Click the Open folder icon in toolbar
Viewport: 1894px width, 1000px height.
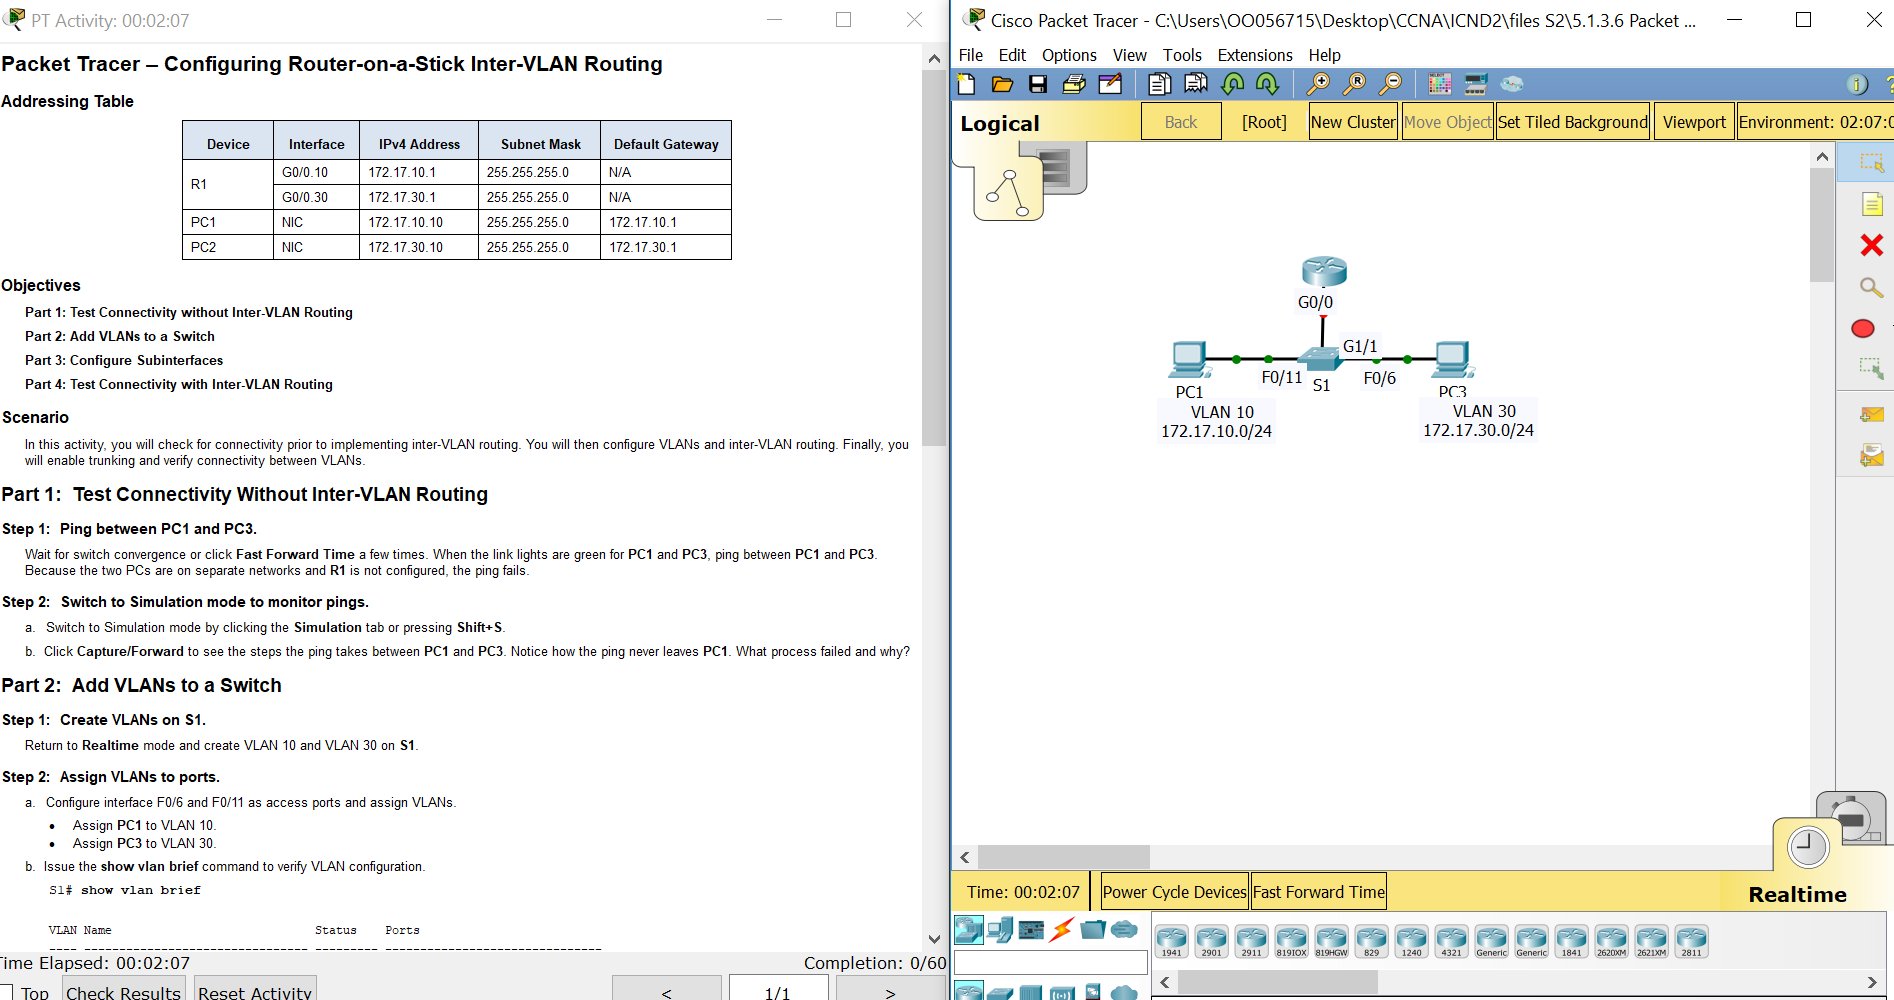coord(1002,85)
